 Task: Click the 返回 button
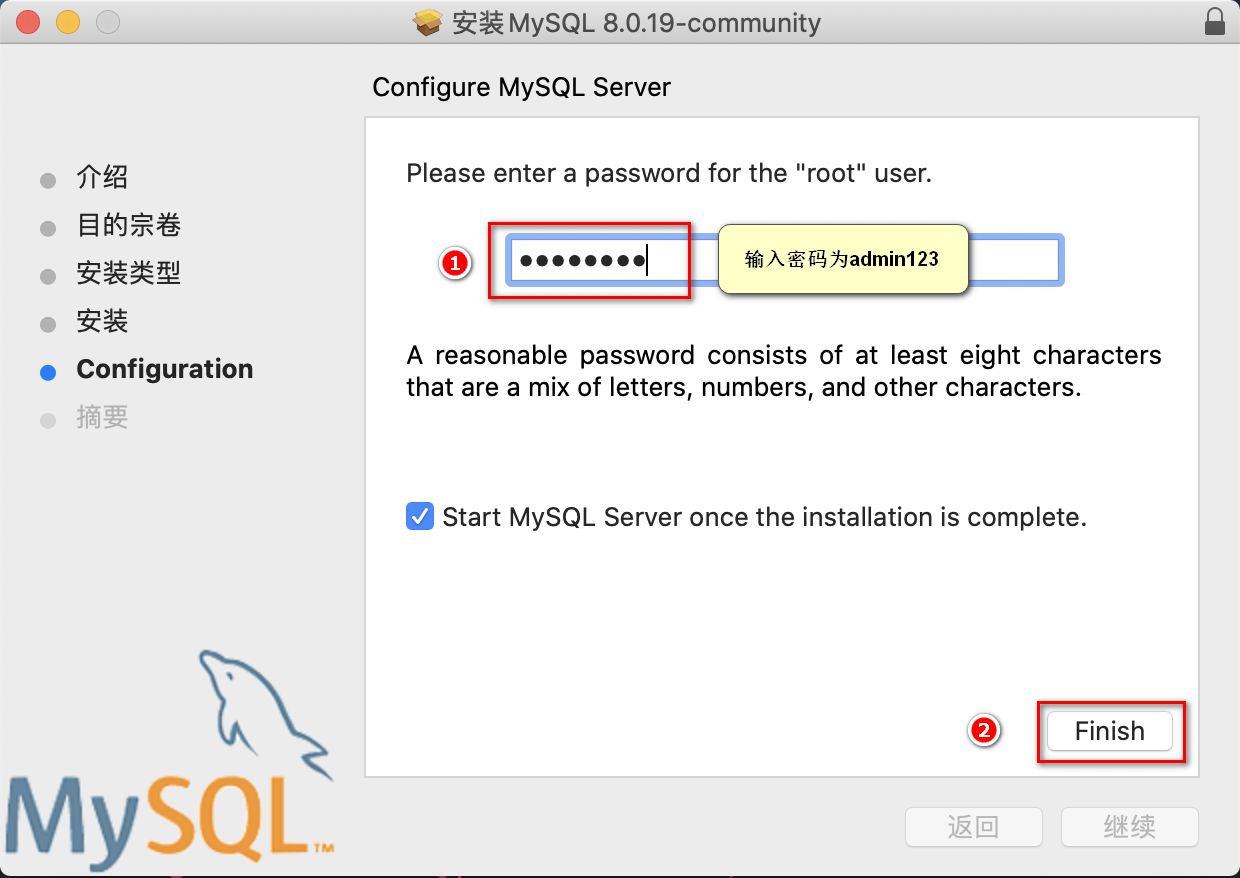tap(973, 826)
